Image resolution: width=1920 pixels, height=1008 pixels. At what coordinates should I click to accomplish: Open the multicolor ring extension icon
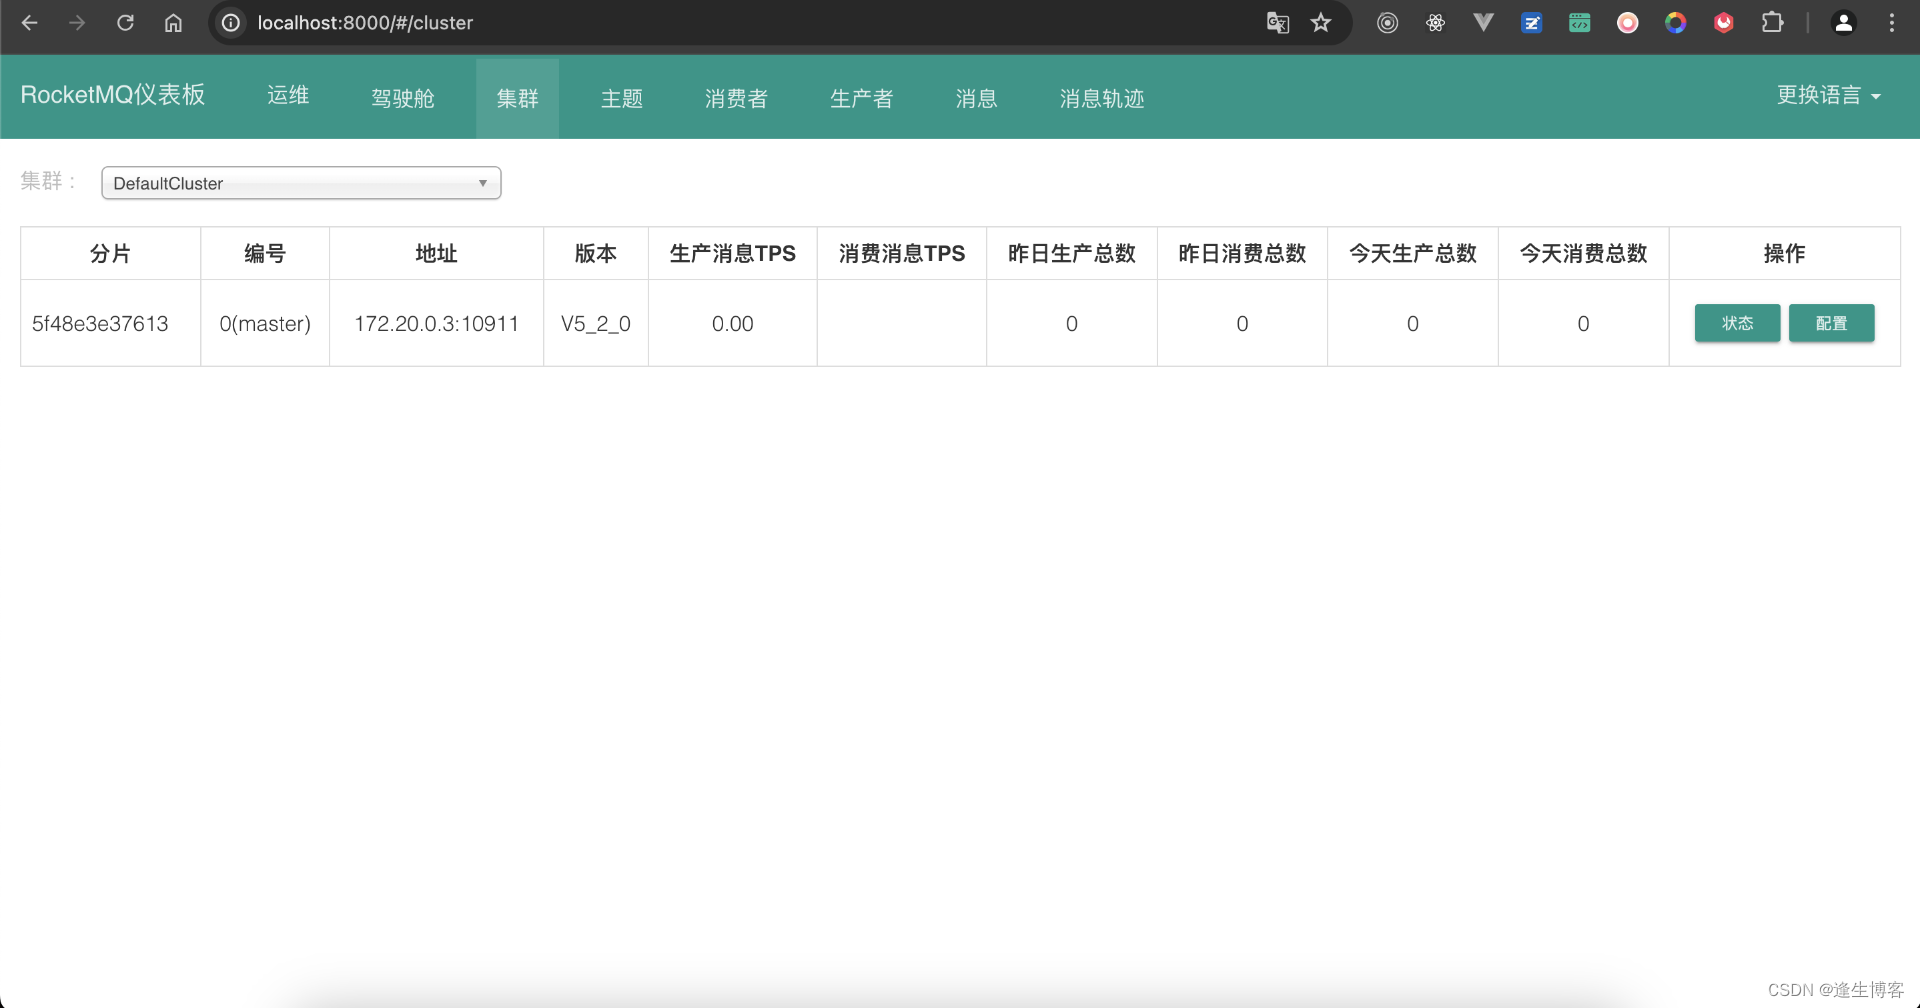click(1675, 22)
